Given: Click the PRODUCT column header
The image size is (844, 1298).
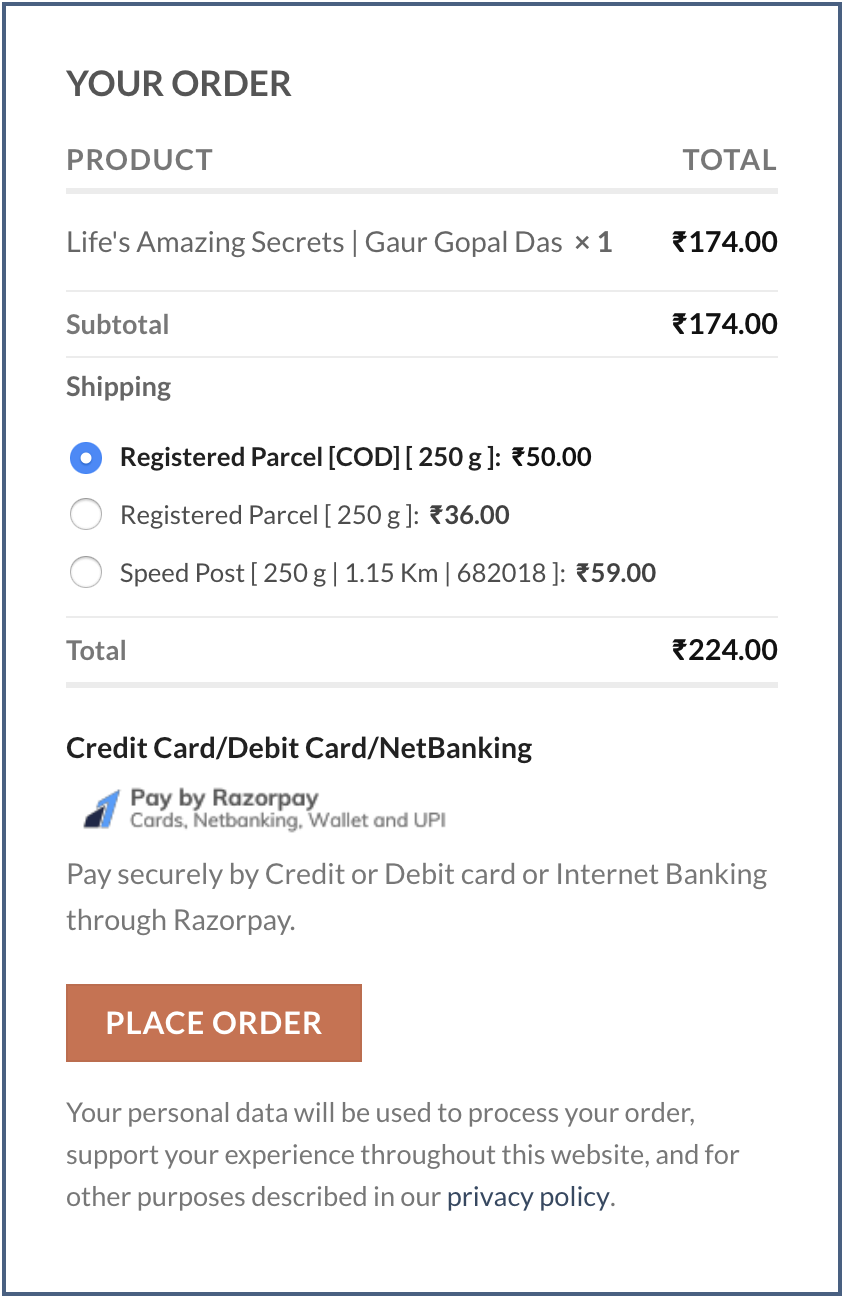Looking at the screenshot, I should pos(140,160).
